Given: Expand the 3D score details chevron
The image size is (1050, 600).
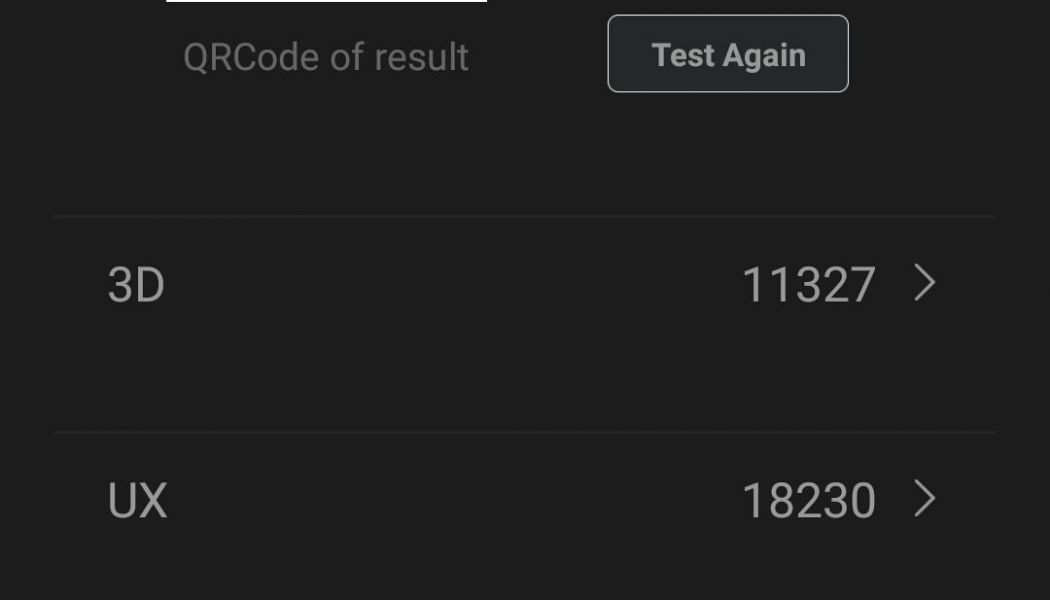Looking at the screenshot, I should 925,283.
